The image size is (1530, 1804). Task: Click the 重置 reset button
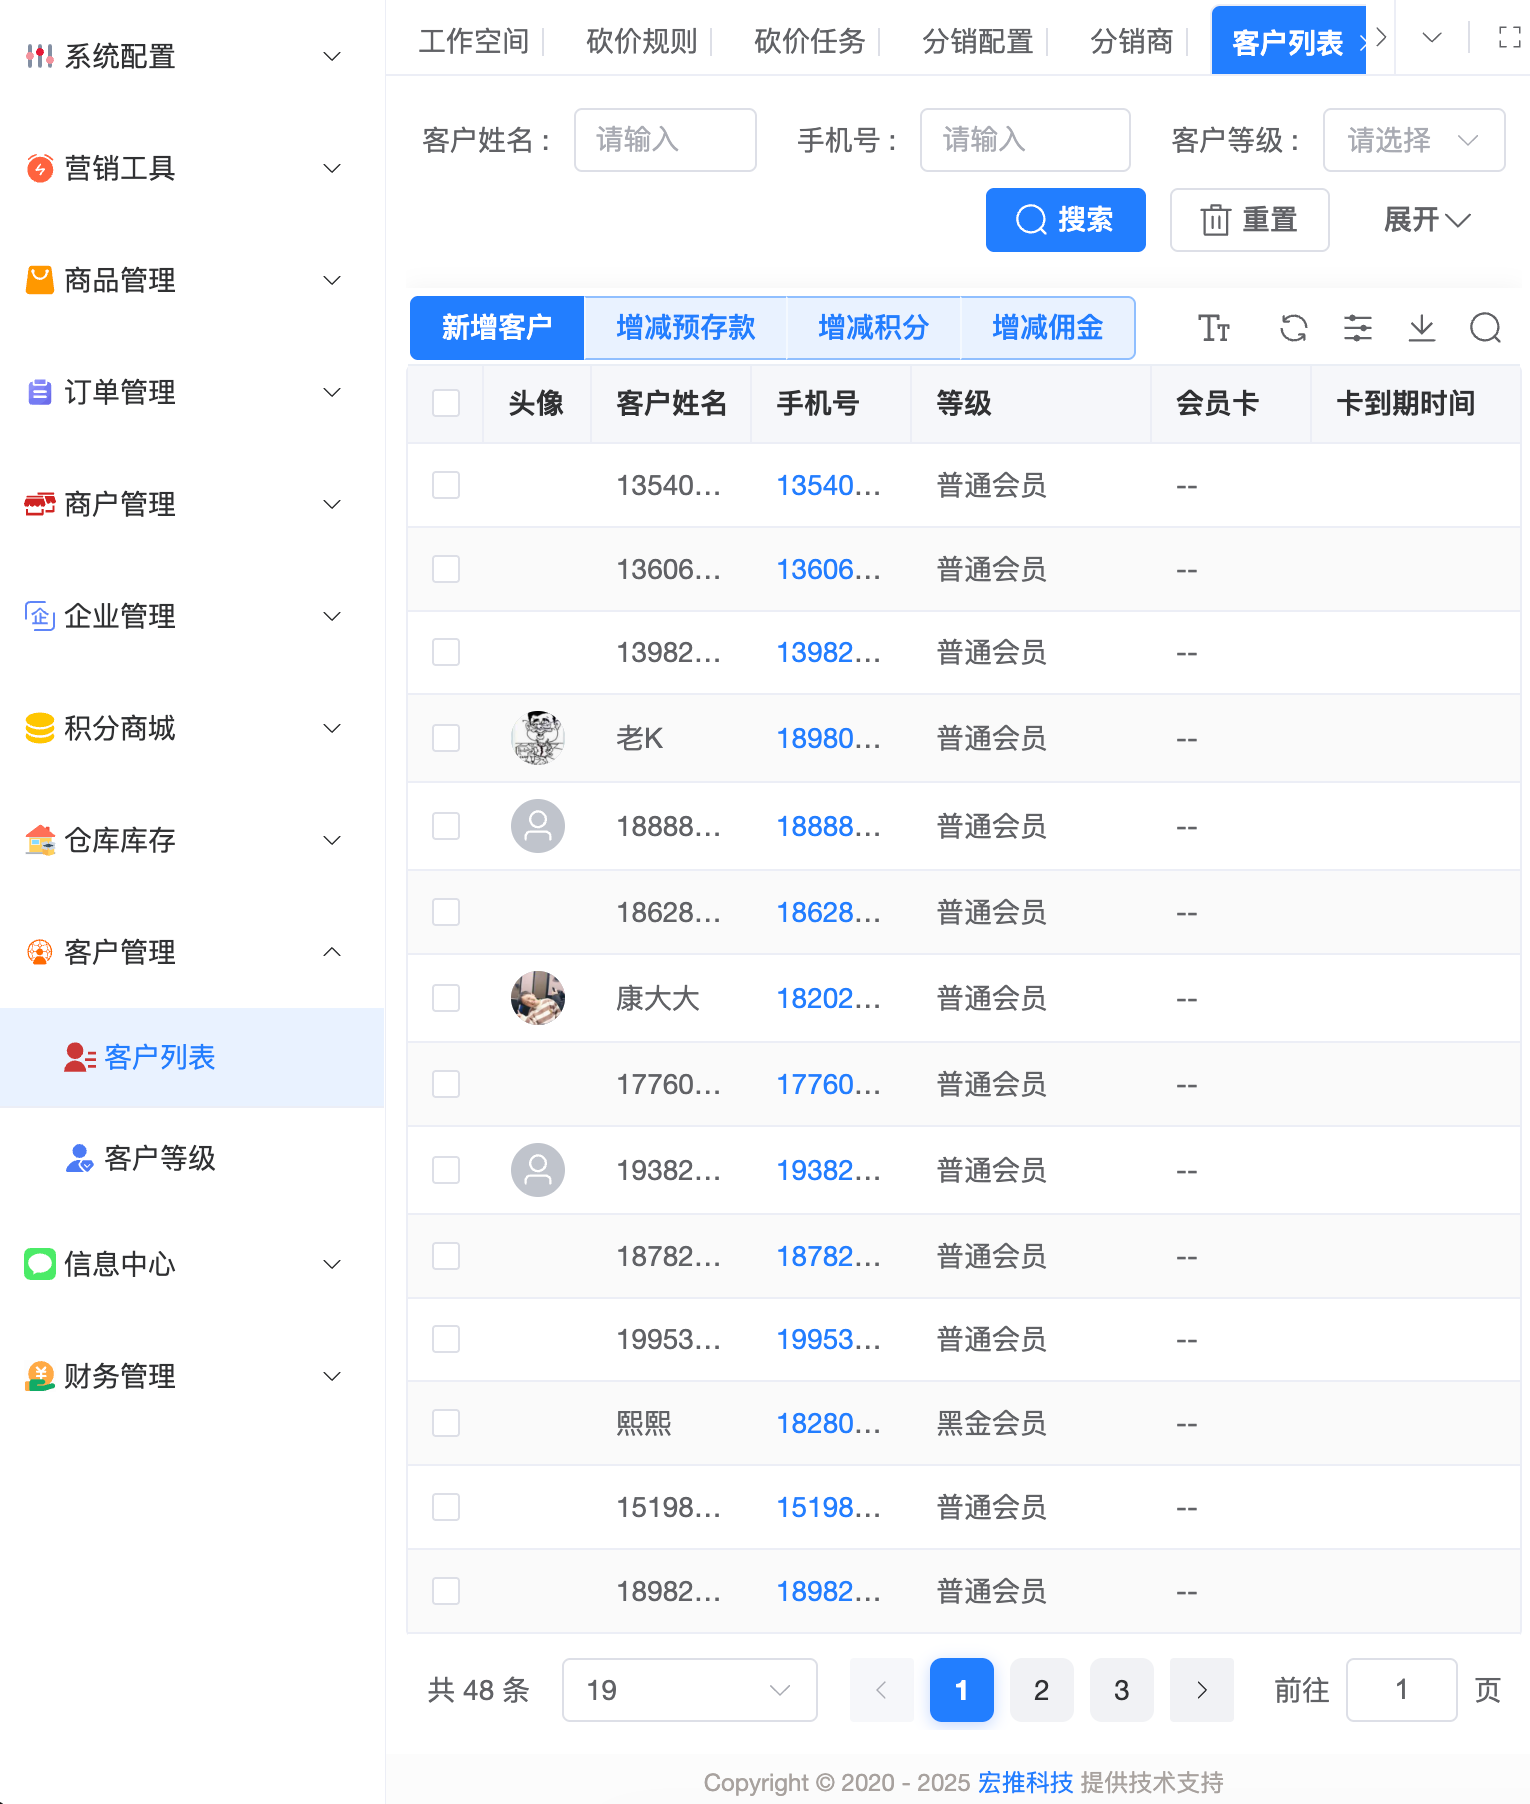[x=1250, y=220]
